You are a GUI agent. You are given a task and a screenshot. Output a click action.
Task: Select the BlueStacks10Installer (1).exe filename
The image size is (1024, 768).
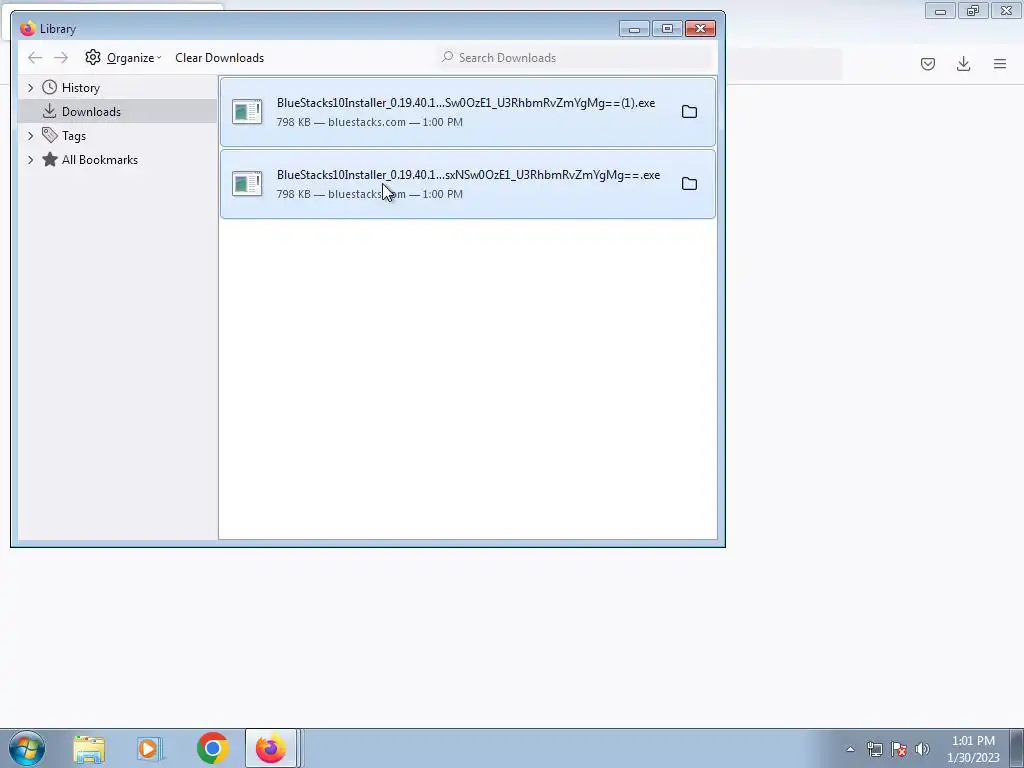[x=466, y=103]
